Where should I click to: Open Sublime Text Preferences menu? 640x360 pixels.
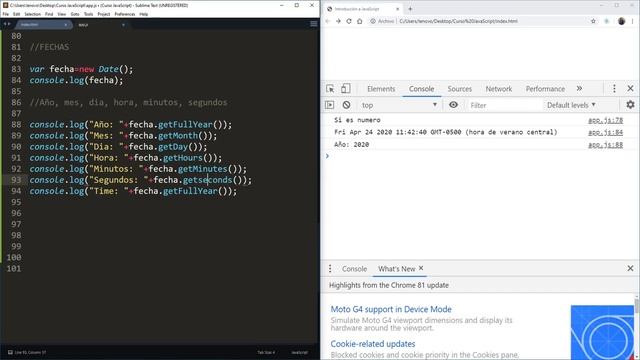tap(124, 14)
